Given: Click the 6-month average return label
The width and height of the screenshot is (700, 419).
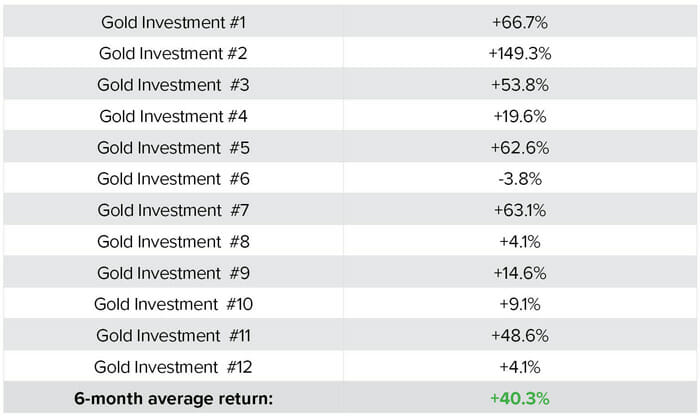Looking at the screenshot, I should (x=173, y=397).
